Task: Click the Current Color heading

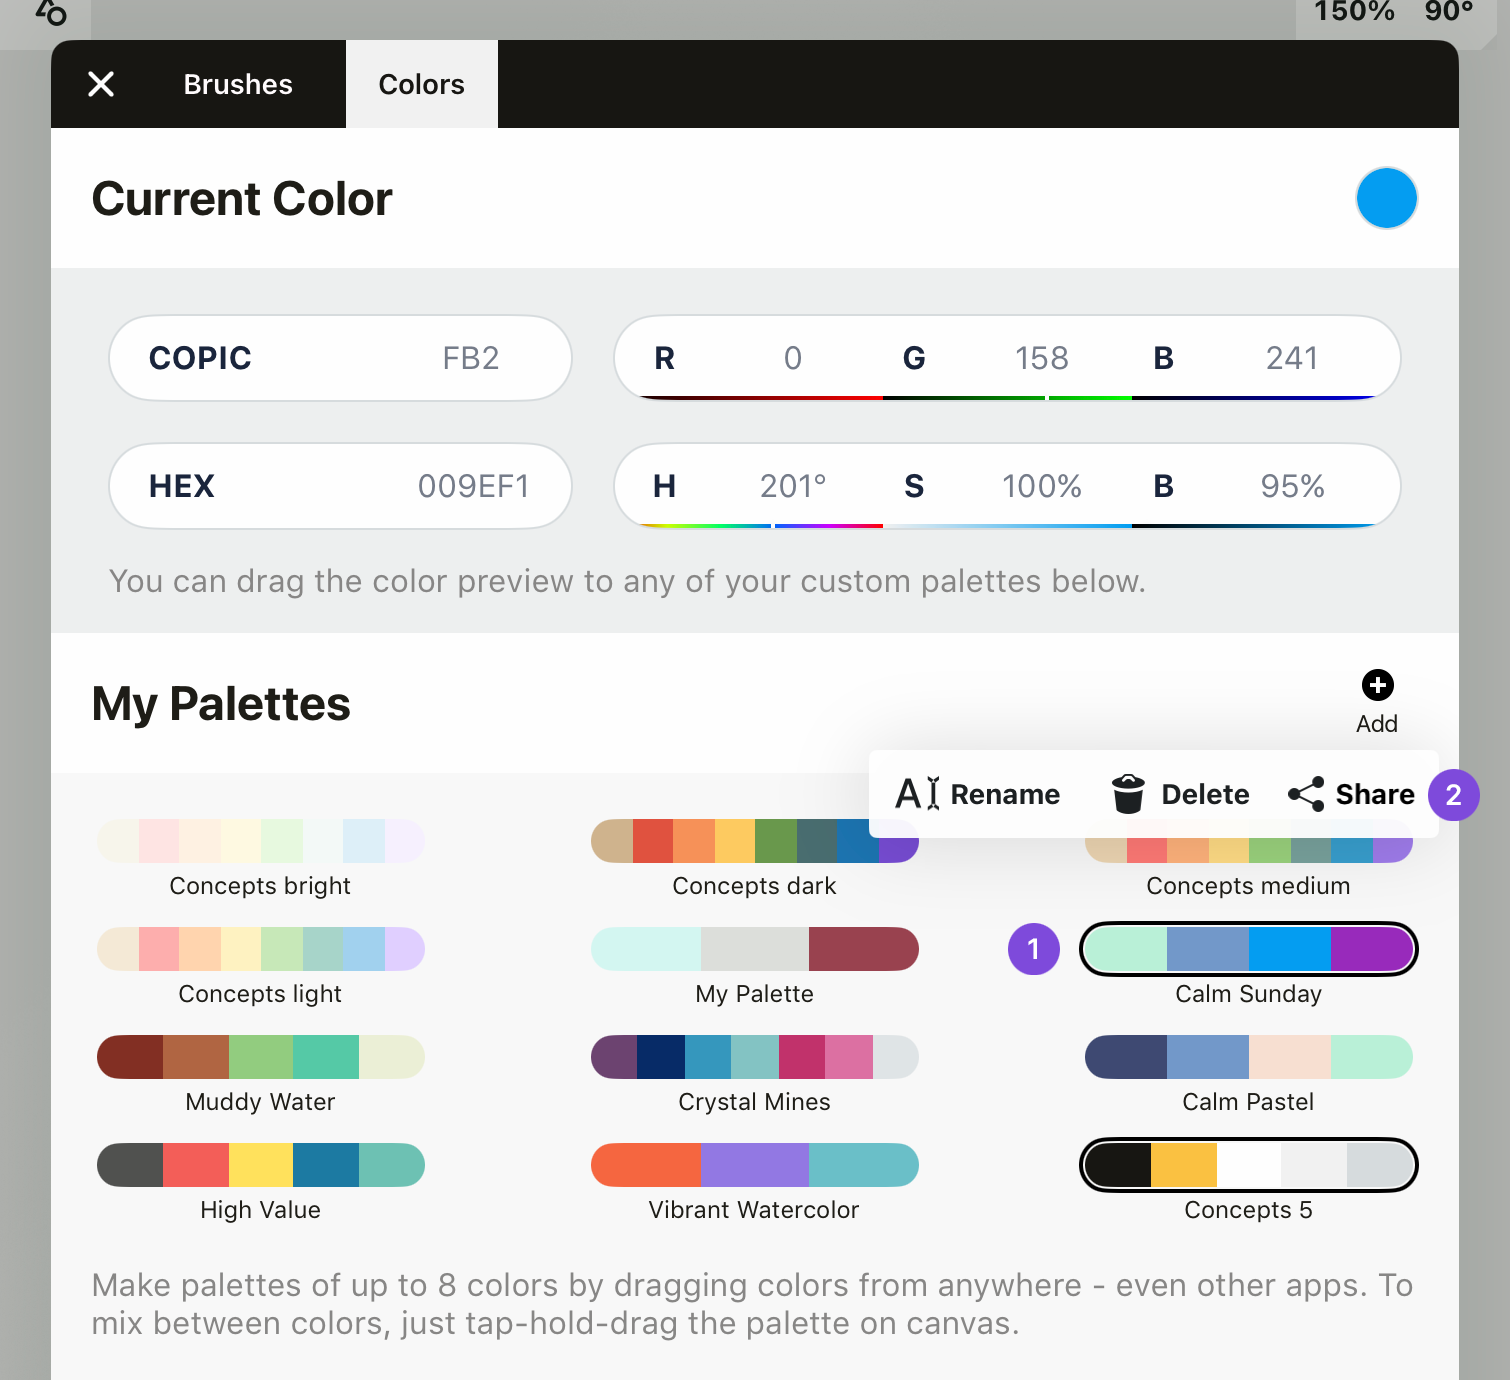Action: pos(242,198)
